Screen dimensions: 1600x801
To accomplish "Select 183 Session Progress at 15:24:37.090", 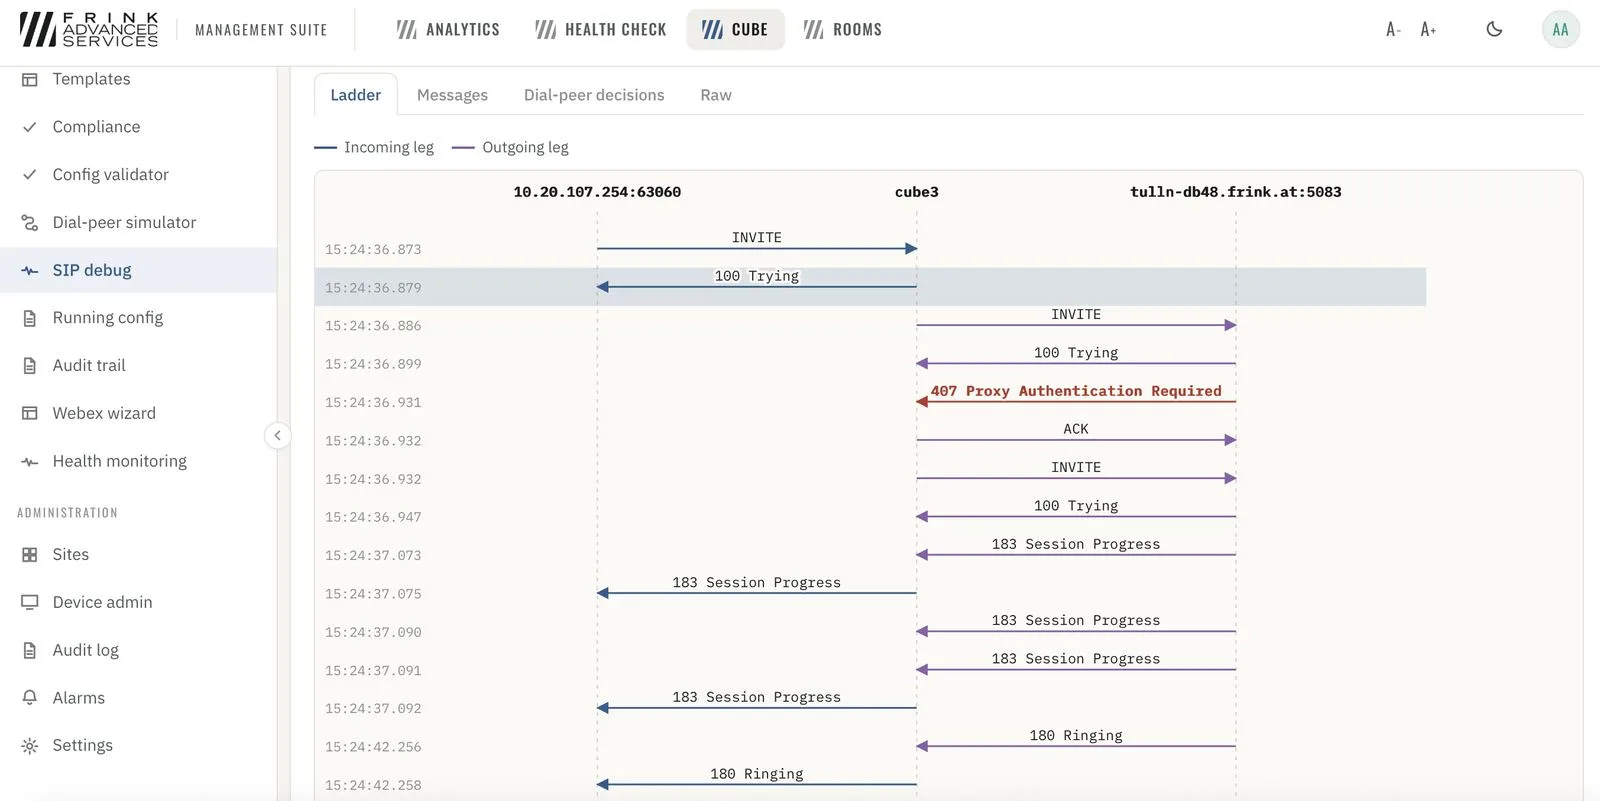I will click(1076, 626).
